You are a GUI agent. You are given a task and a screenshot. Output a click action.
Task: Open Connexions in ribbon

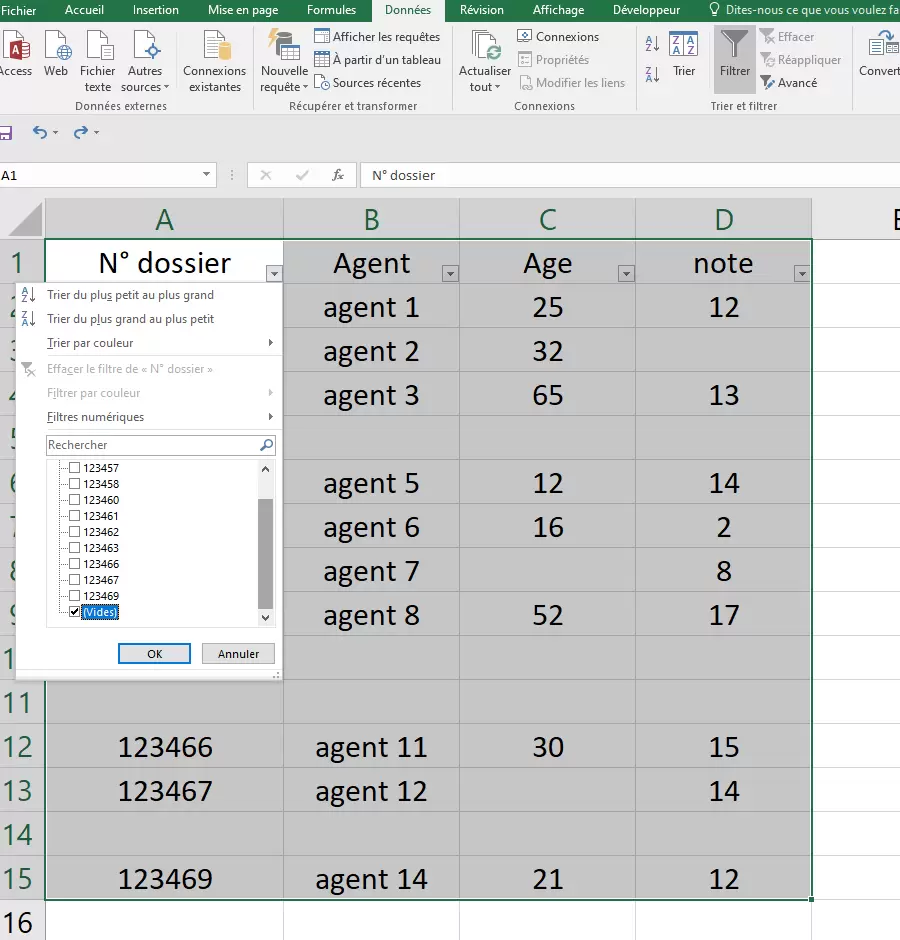558,37
